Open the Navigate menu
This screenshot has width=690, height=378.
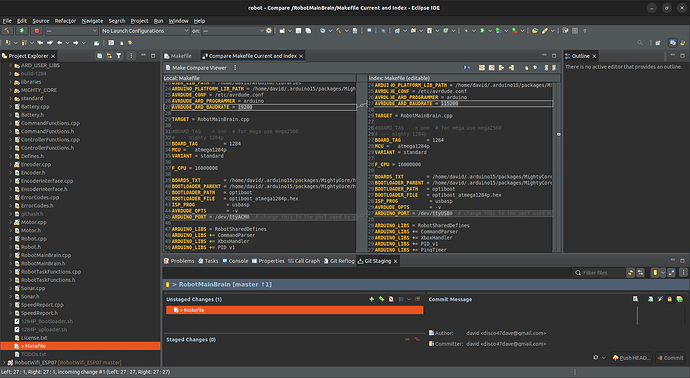coord(92,21)
